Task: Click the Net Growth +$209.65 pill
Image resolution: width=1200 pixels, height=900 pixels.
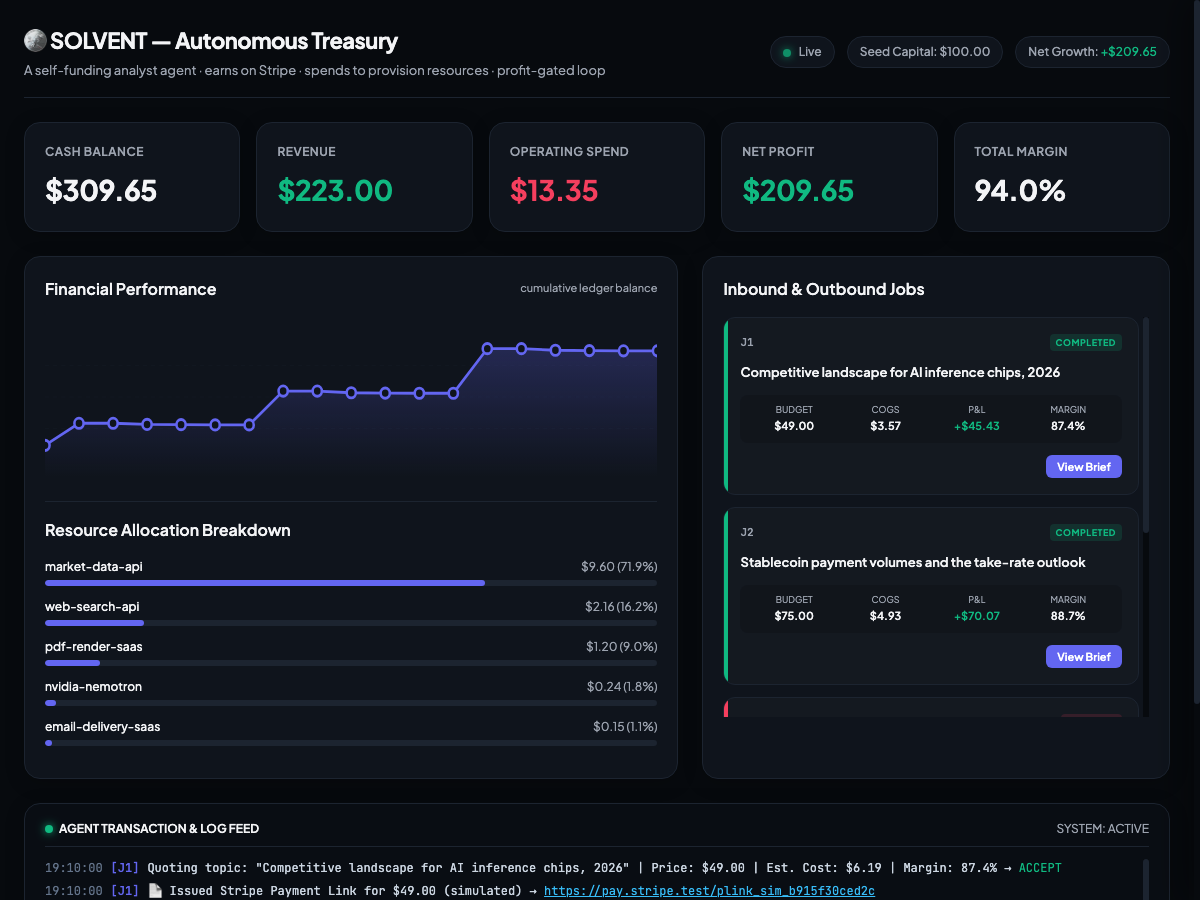Action: [x=1092, y=52]
